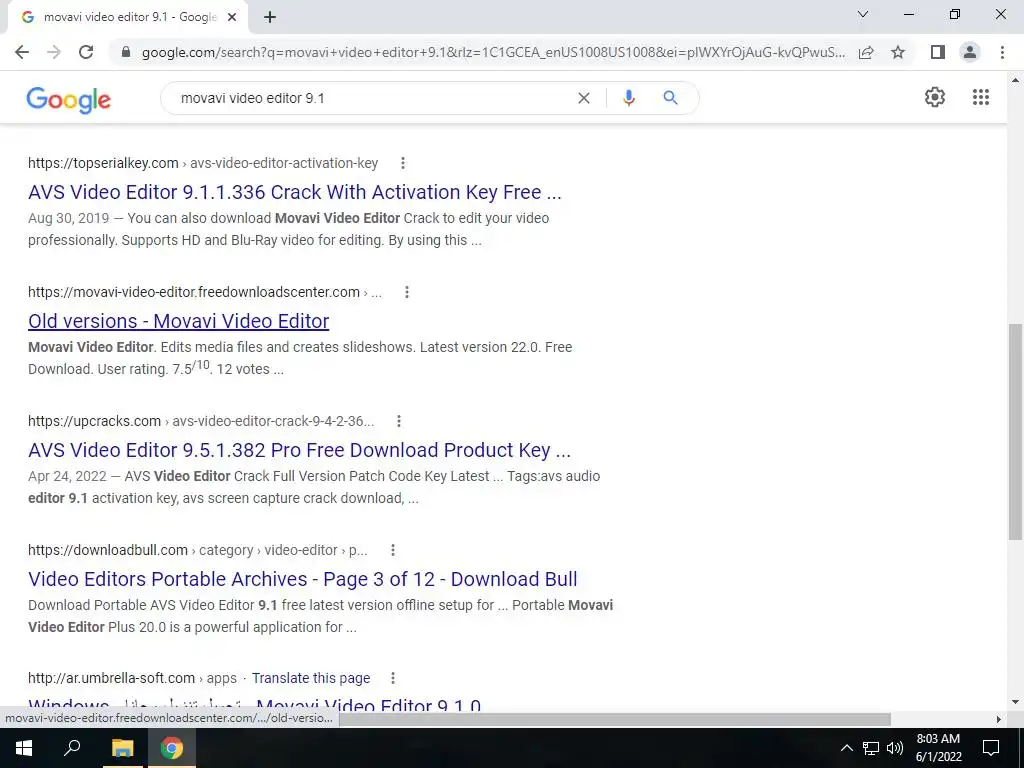Click the scroll-right arrow at bottom
The width and height of the screenshot is (1024, 768).
998,719
